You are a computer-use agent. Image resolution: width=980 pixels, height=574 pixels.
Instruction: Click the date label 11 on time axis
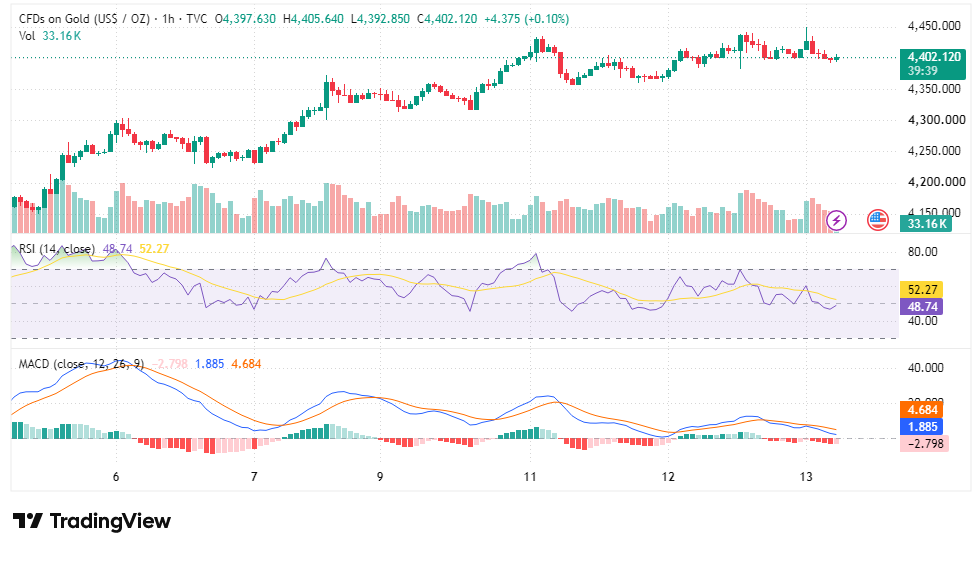click(x=530, y=476)
